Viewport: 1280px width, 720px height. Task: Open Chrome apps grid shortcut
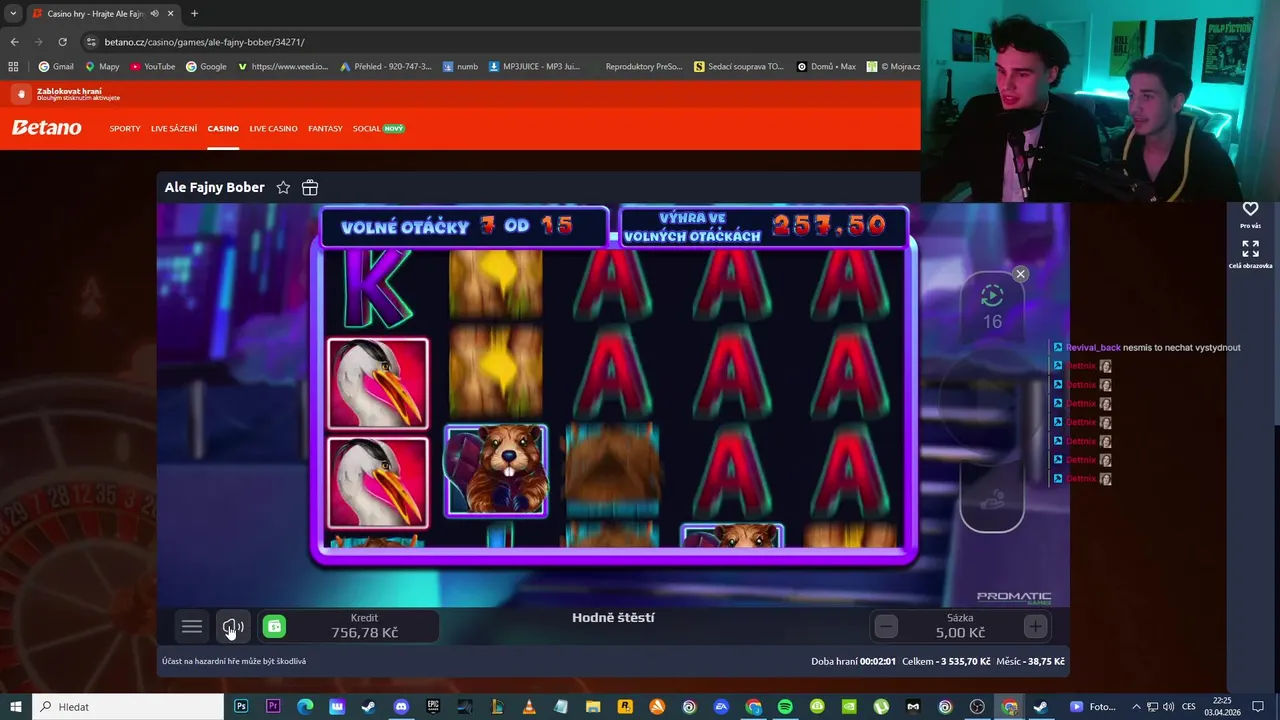tap(13, 67)
